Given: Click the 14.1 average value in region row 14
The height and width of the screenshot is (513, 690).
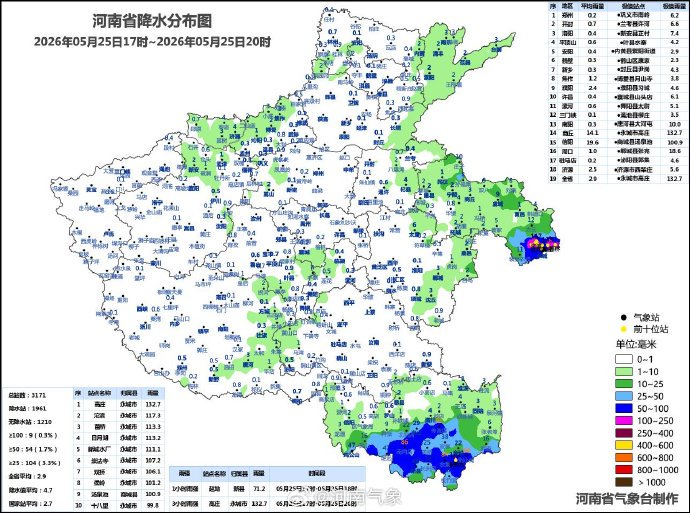Looking at the screenshot, I should coord(592,133).
